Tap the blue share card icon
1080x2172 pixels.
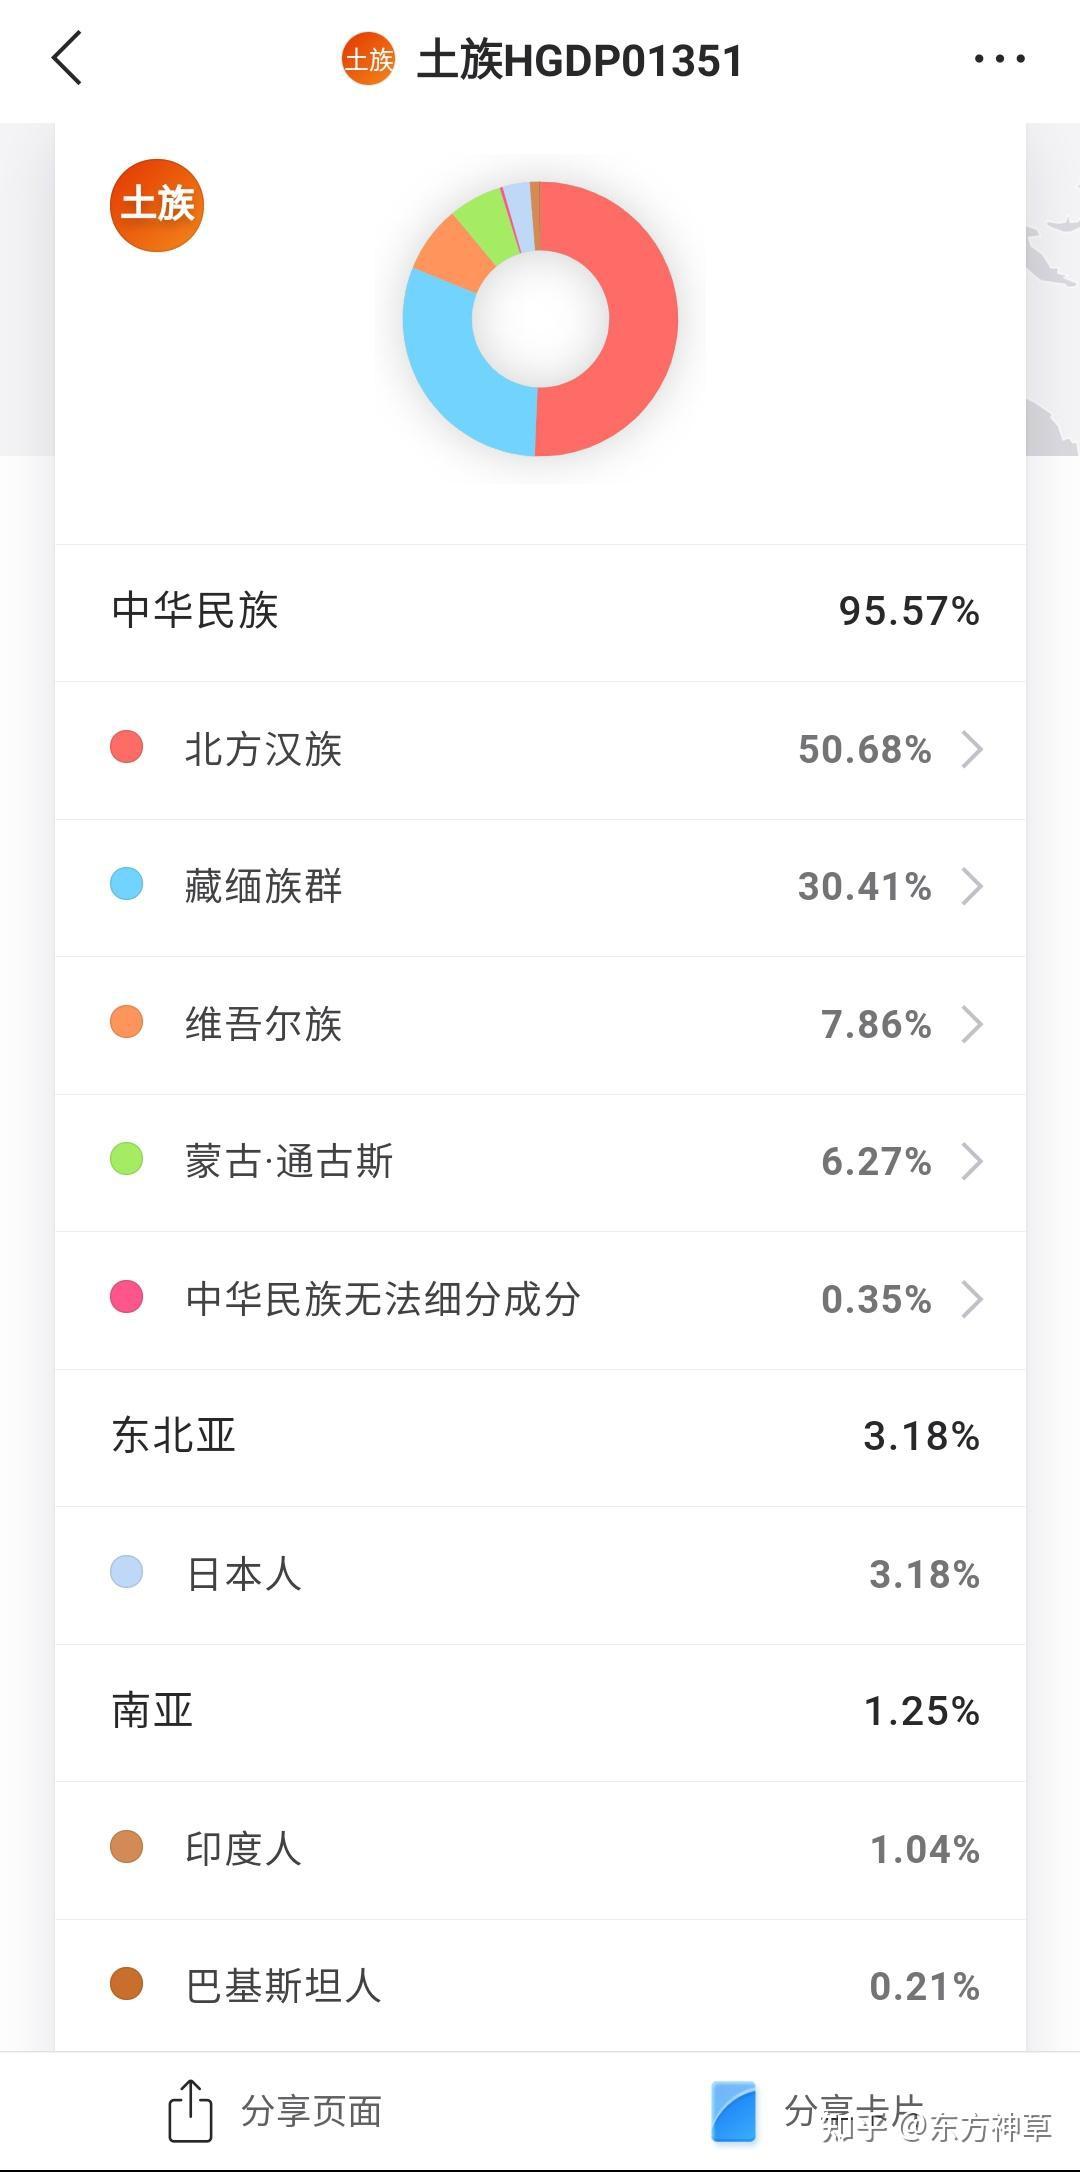pos(734,2111)
